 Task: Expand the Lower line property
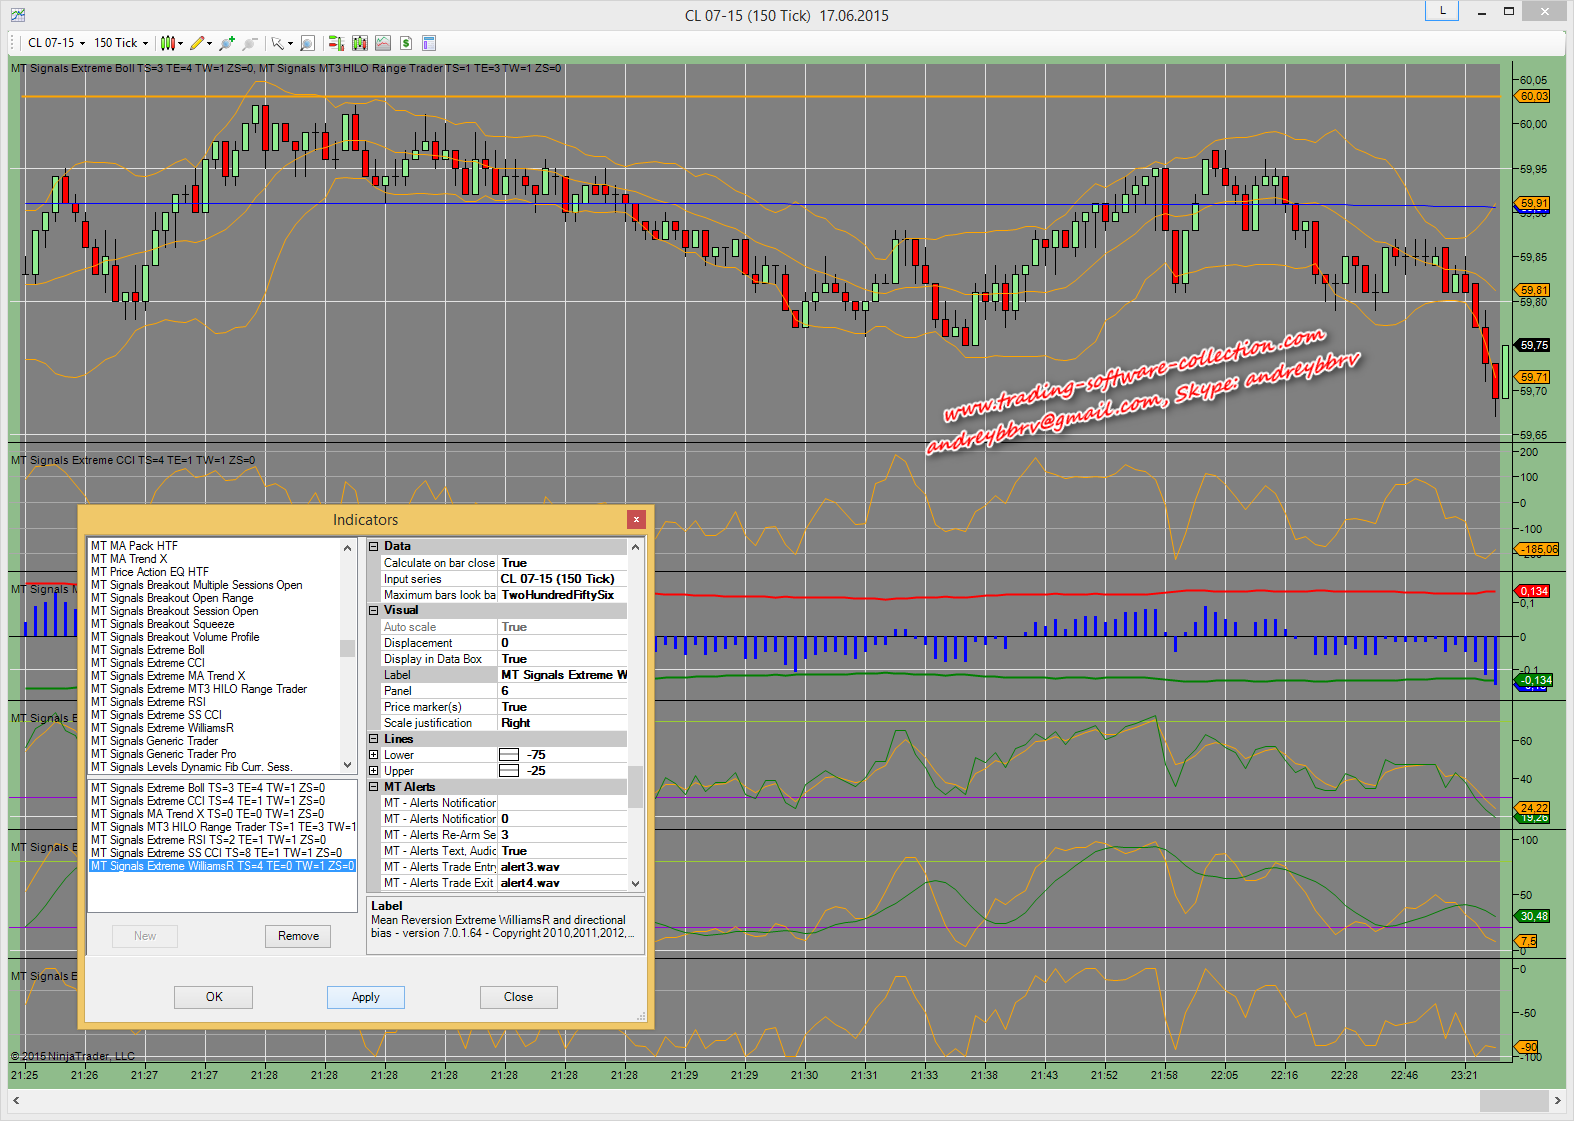click(374, 755)
